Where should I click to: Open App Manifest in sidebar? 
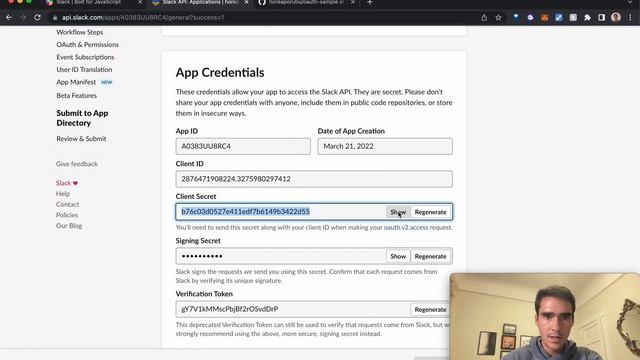[x=76, y=82]
